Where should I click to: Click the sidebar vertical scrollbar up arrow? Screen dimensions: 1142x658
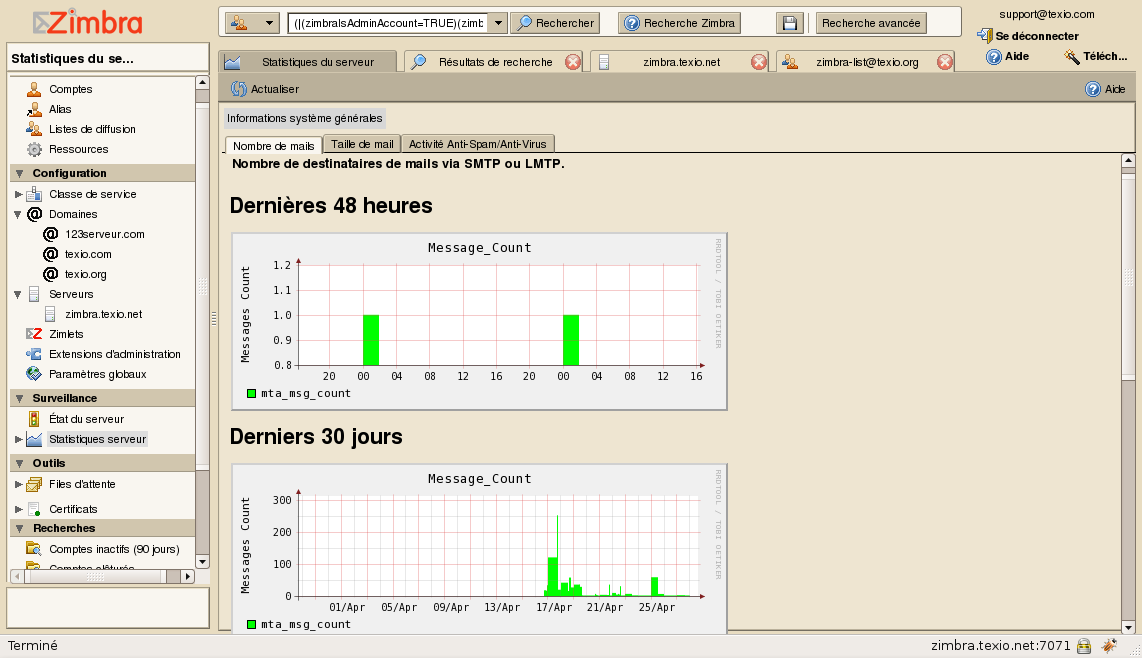click(x=202, y=82)
